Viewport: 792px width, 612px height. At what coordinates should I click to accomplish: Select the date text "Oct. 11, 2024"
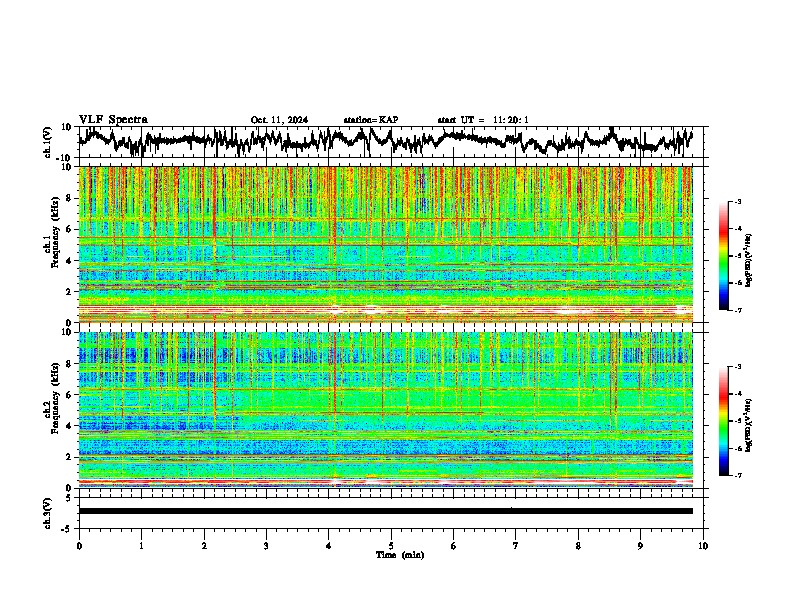coord(279,120)
